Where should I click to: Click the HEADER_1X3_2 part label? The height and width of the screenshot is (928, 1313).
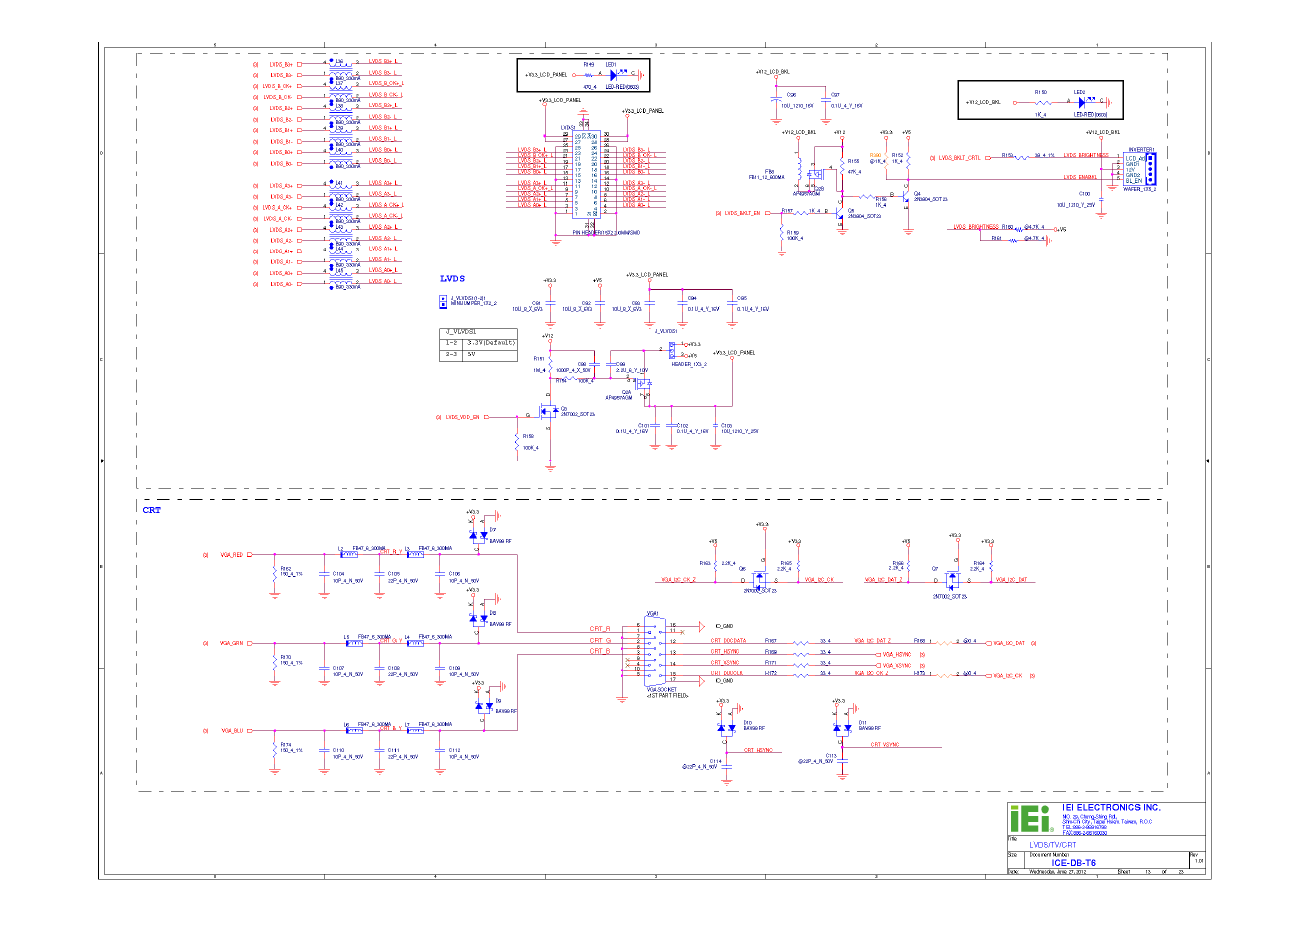[689, 364]
